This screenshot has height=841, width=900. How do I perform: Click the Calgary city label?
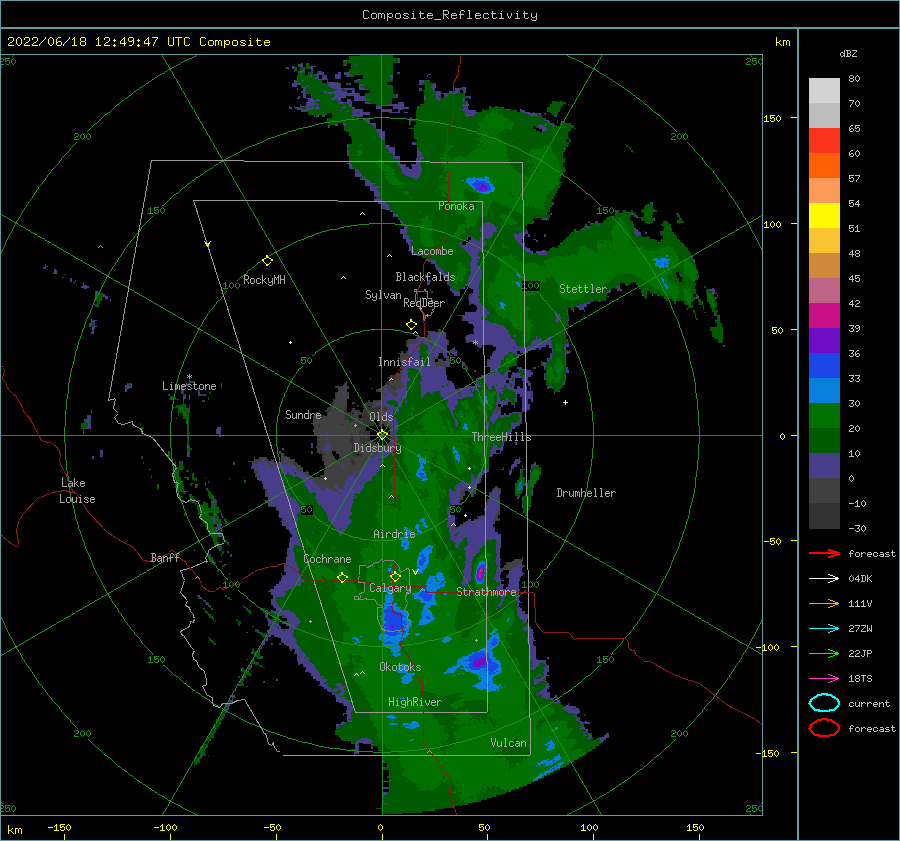390,588
